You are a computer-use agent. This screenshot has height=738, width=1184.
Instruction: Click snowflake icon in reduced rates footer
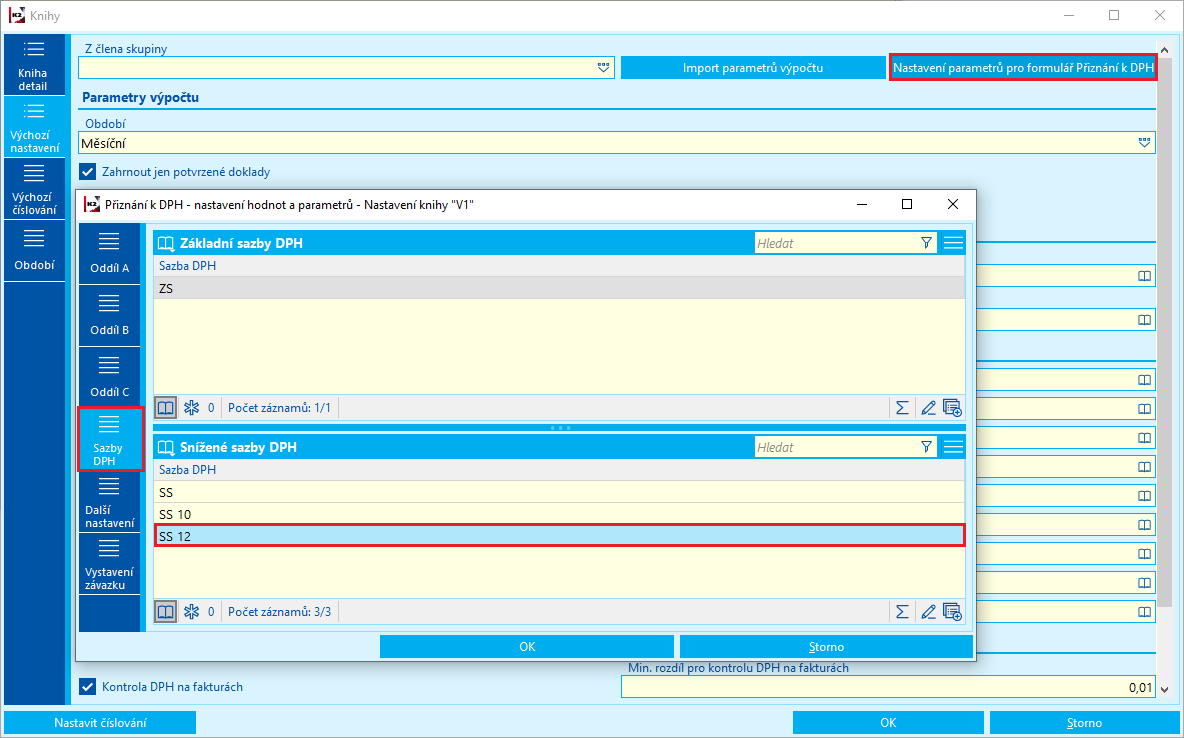[x=191, y=612]
